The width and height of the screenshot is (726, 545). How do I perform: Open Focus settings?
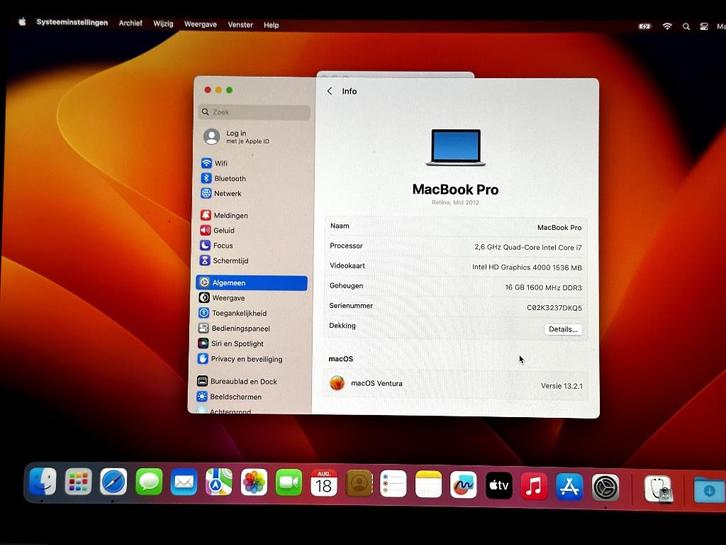point(222,245)
